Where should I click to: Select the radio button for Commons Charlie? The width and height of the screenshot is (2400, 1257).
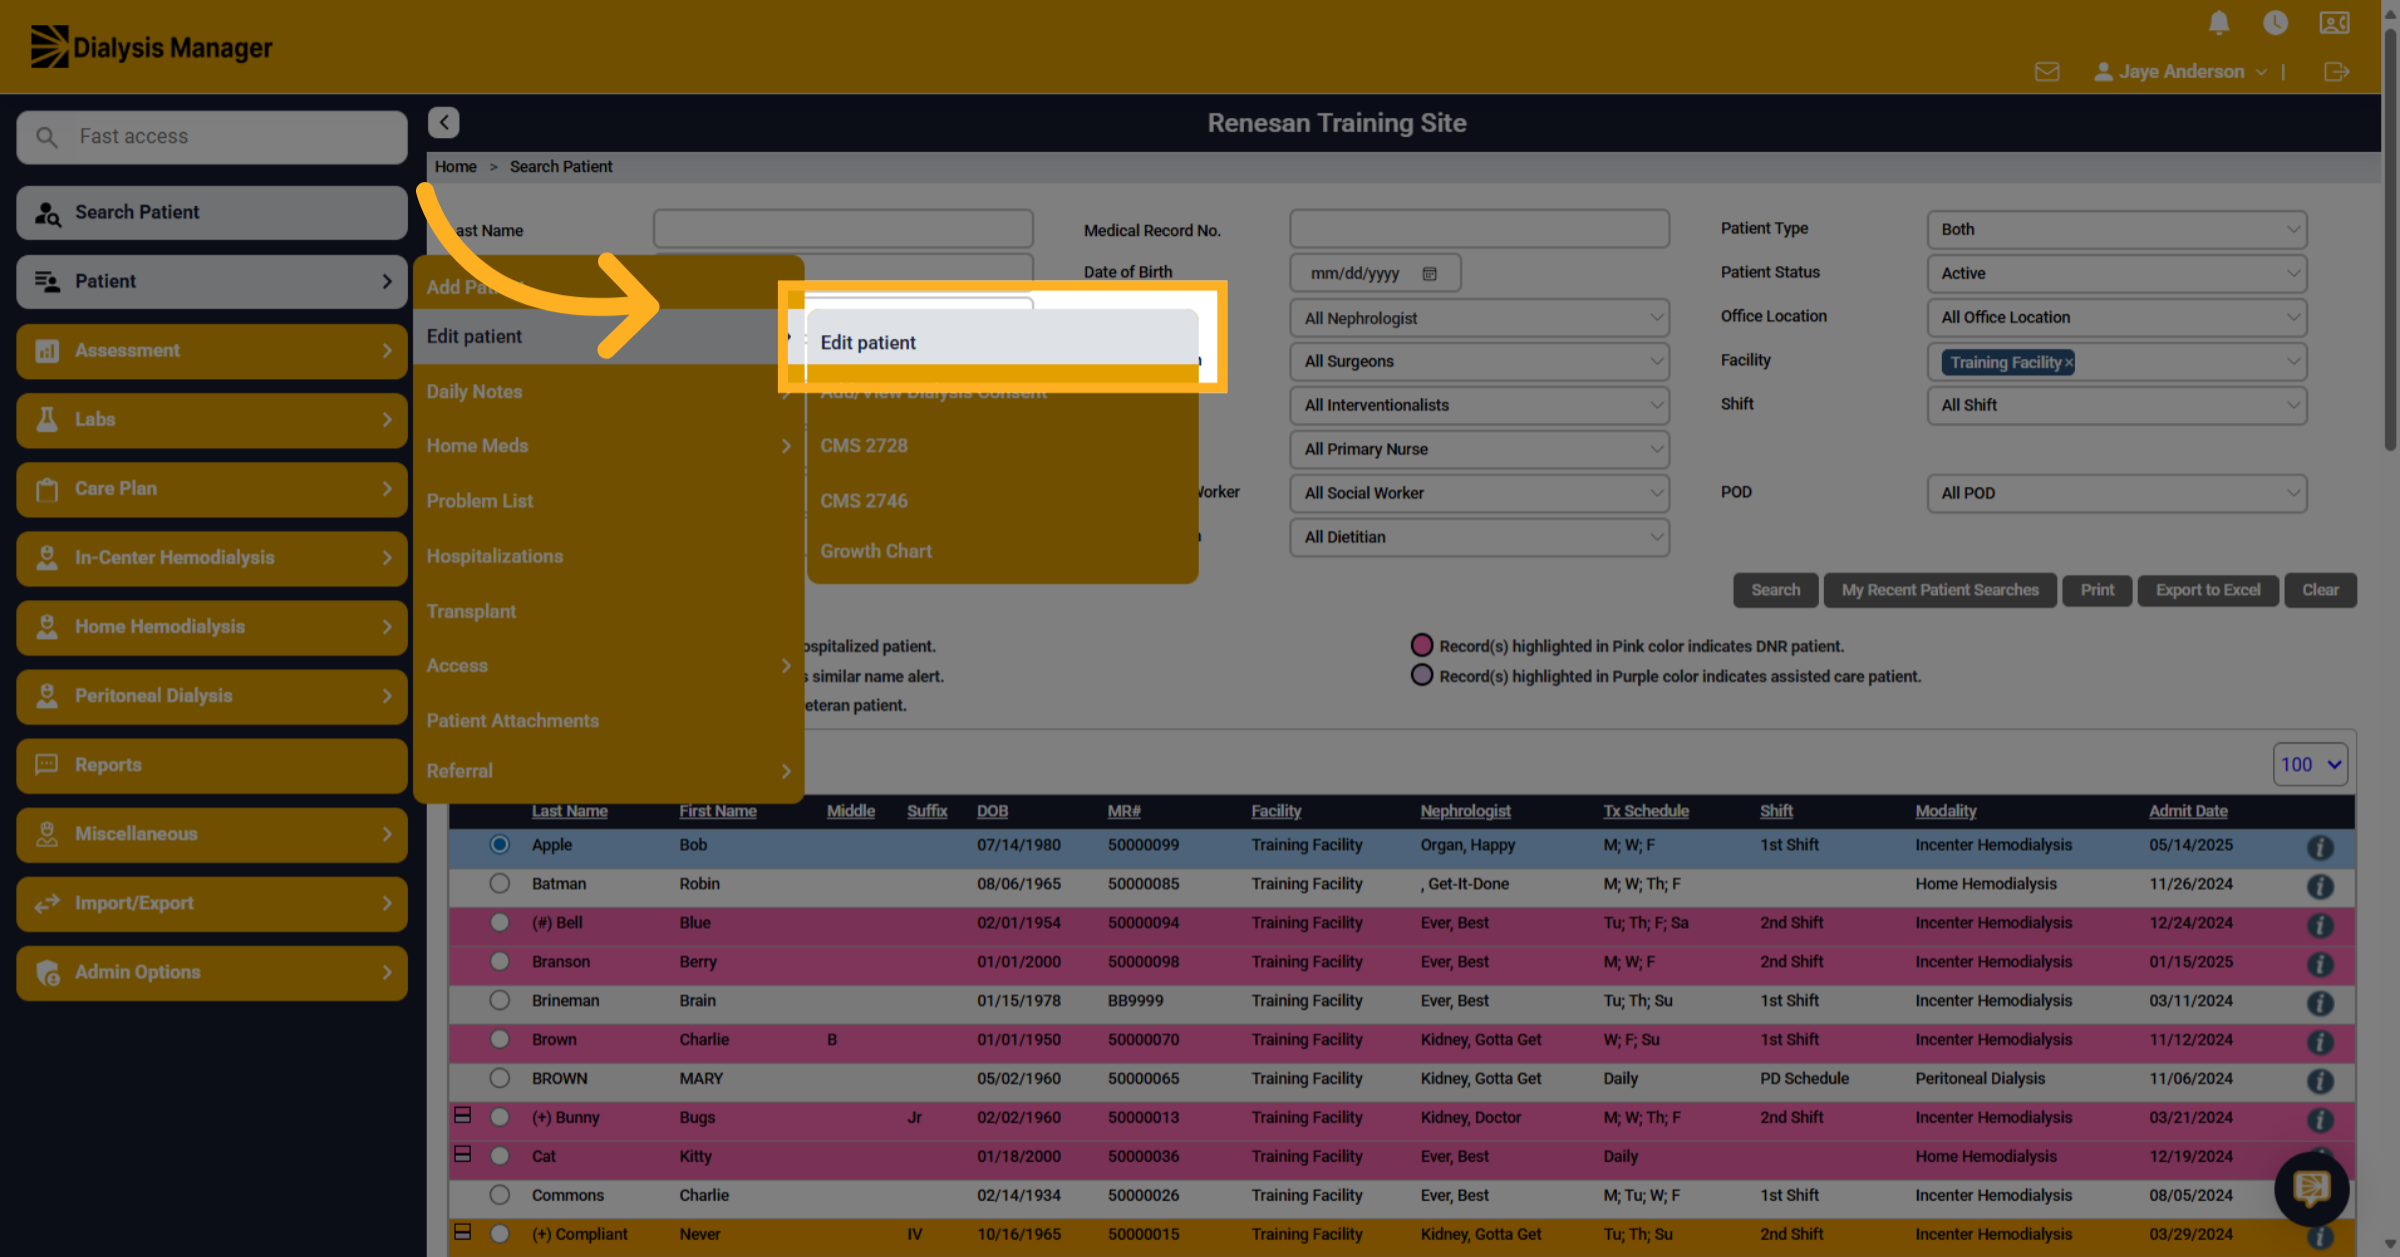pos(499,1195)
